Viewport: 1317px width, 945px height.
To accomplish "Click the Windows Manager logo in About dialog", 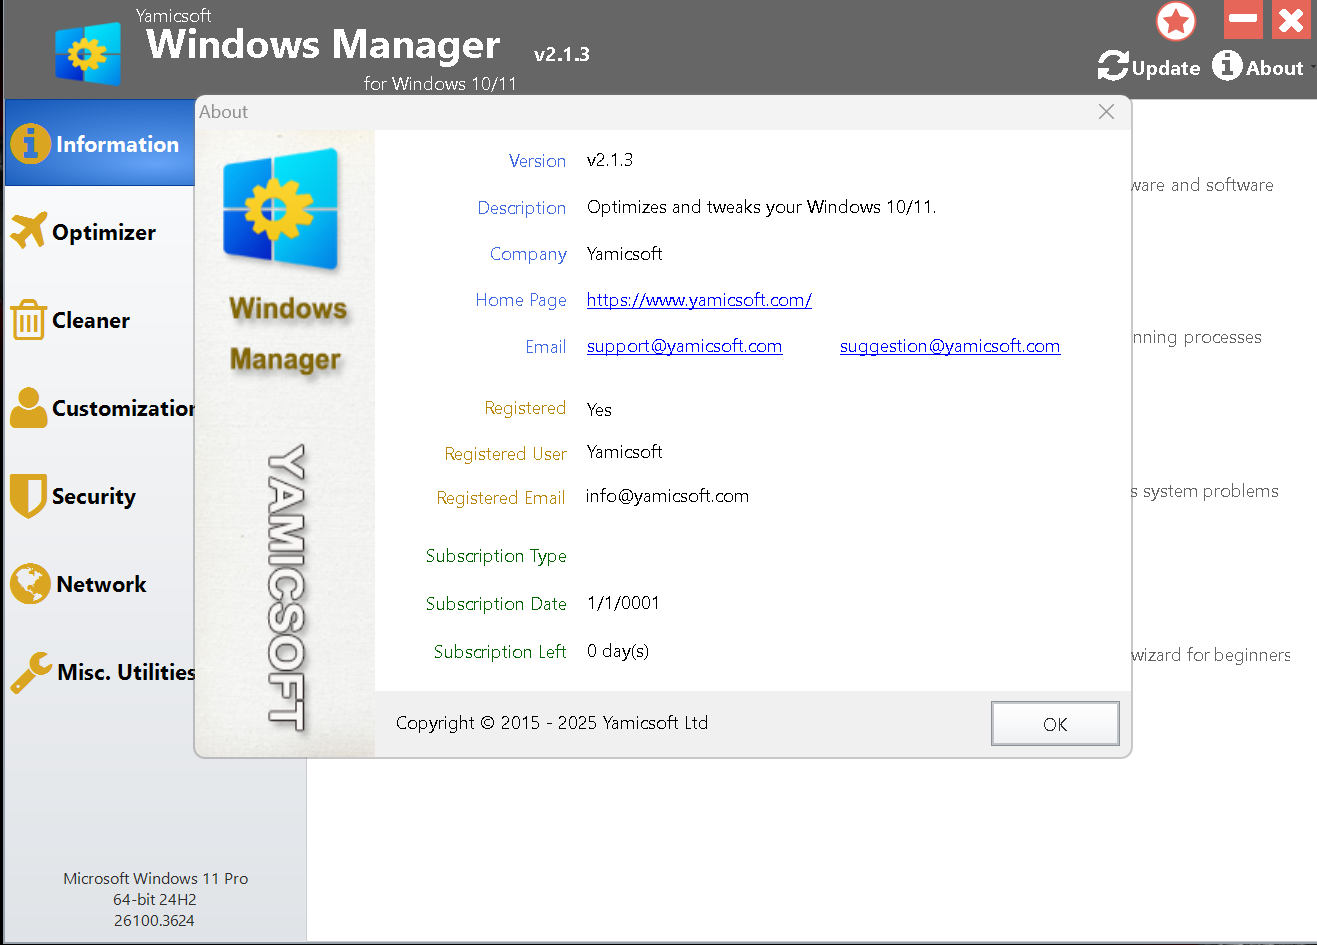I will point(281,208).
